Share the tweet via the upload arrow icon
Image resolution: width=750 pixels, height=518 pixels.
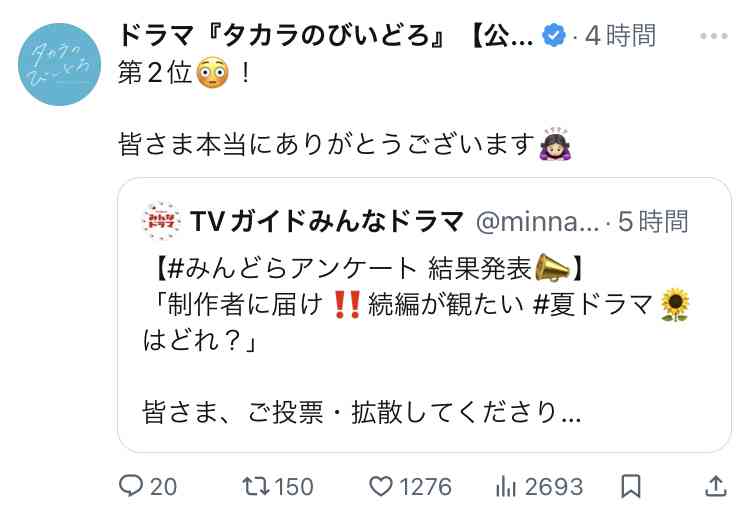click(716, 486)
